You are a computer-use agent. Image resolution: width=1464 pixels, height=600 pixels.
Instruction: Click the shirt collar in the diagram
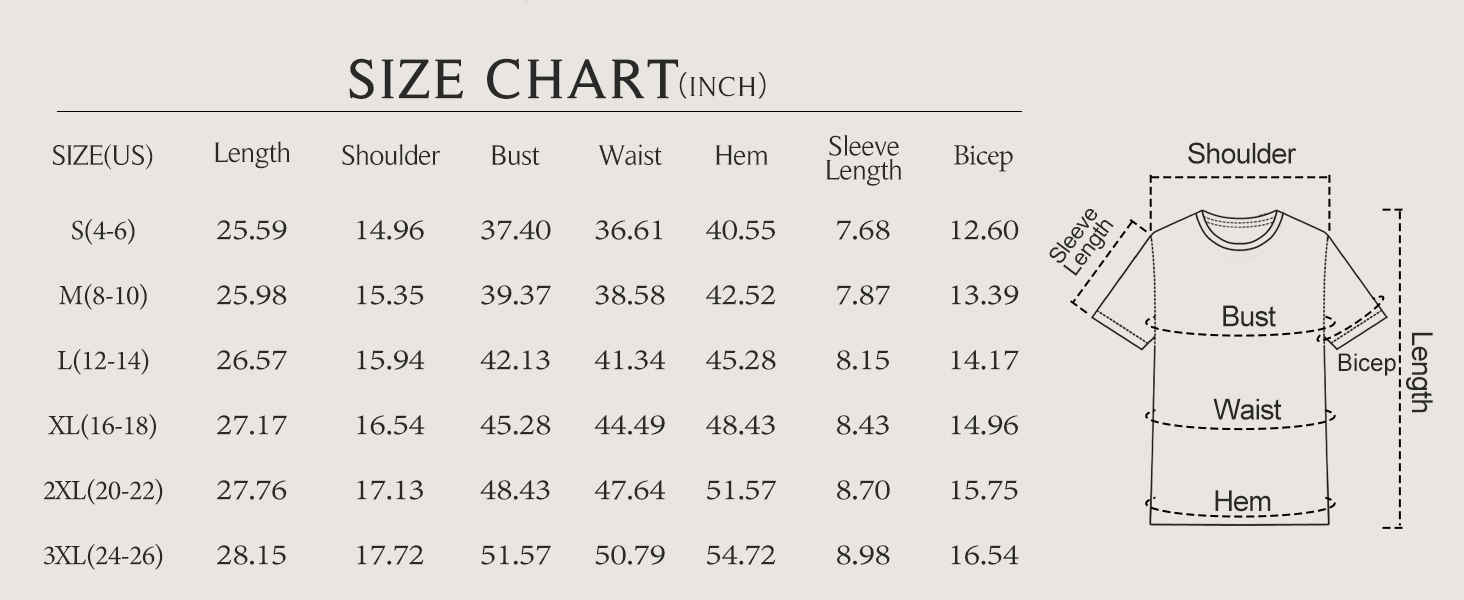[1239, 225]
